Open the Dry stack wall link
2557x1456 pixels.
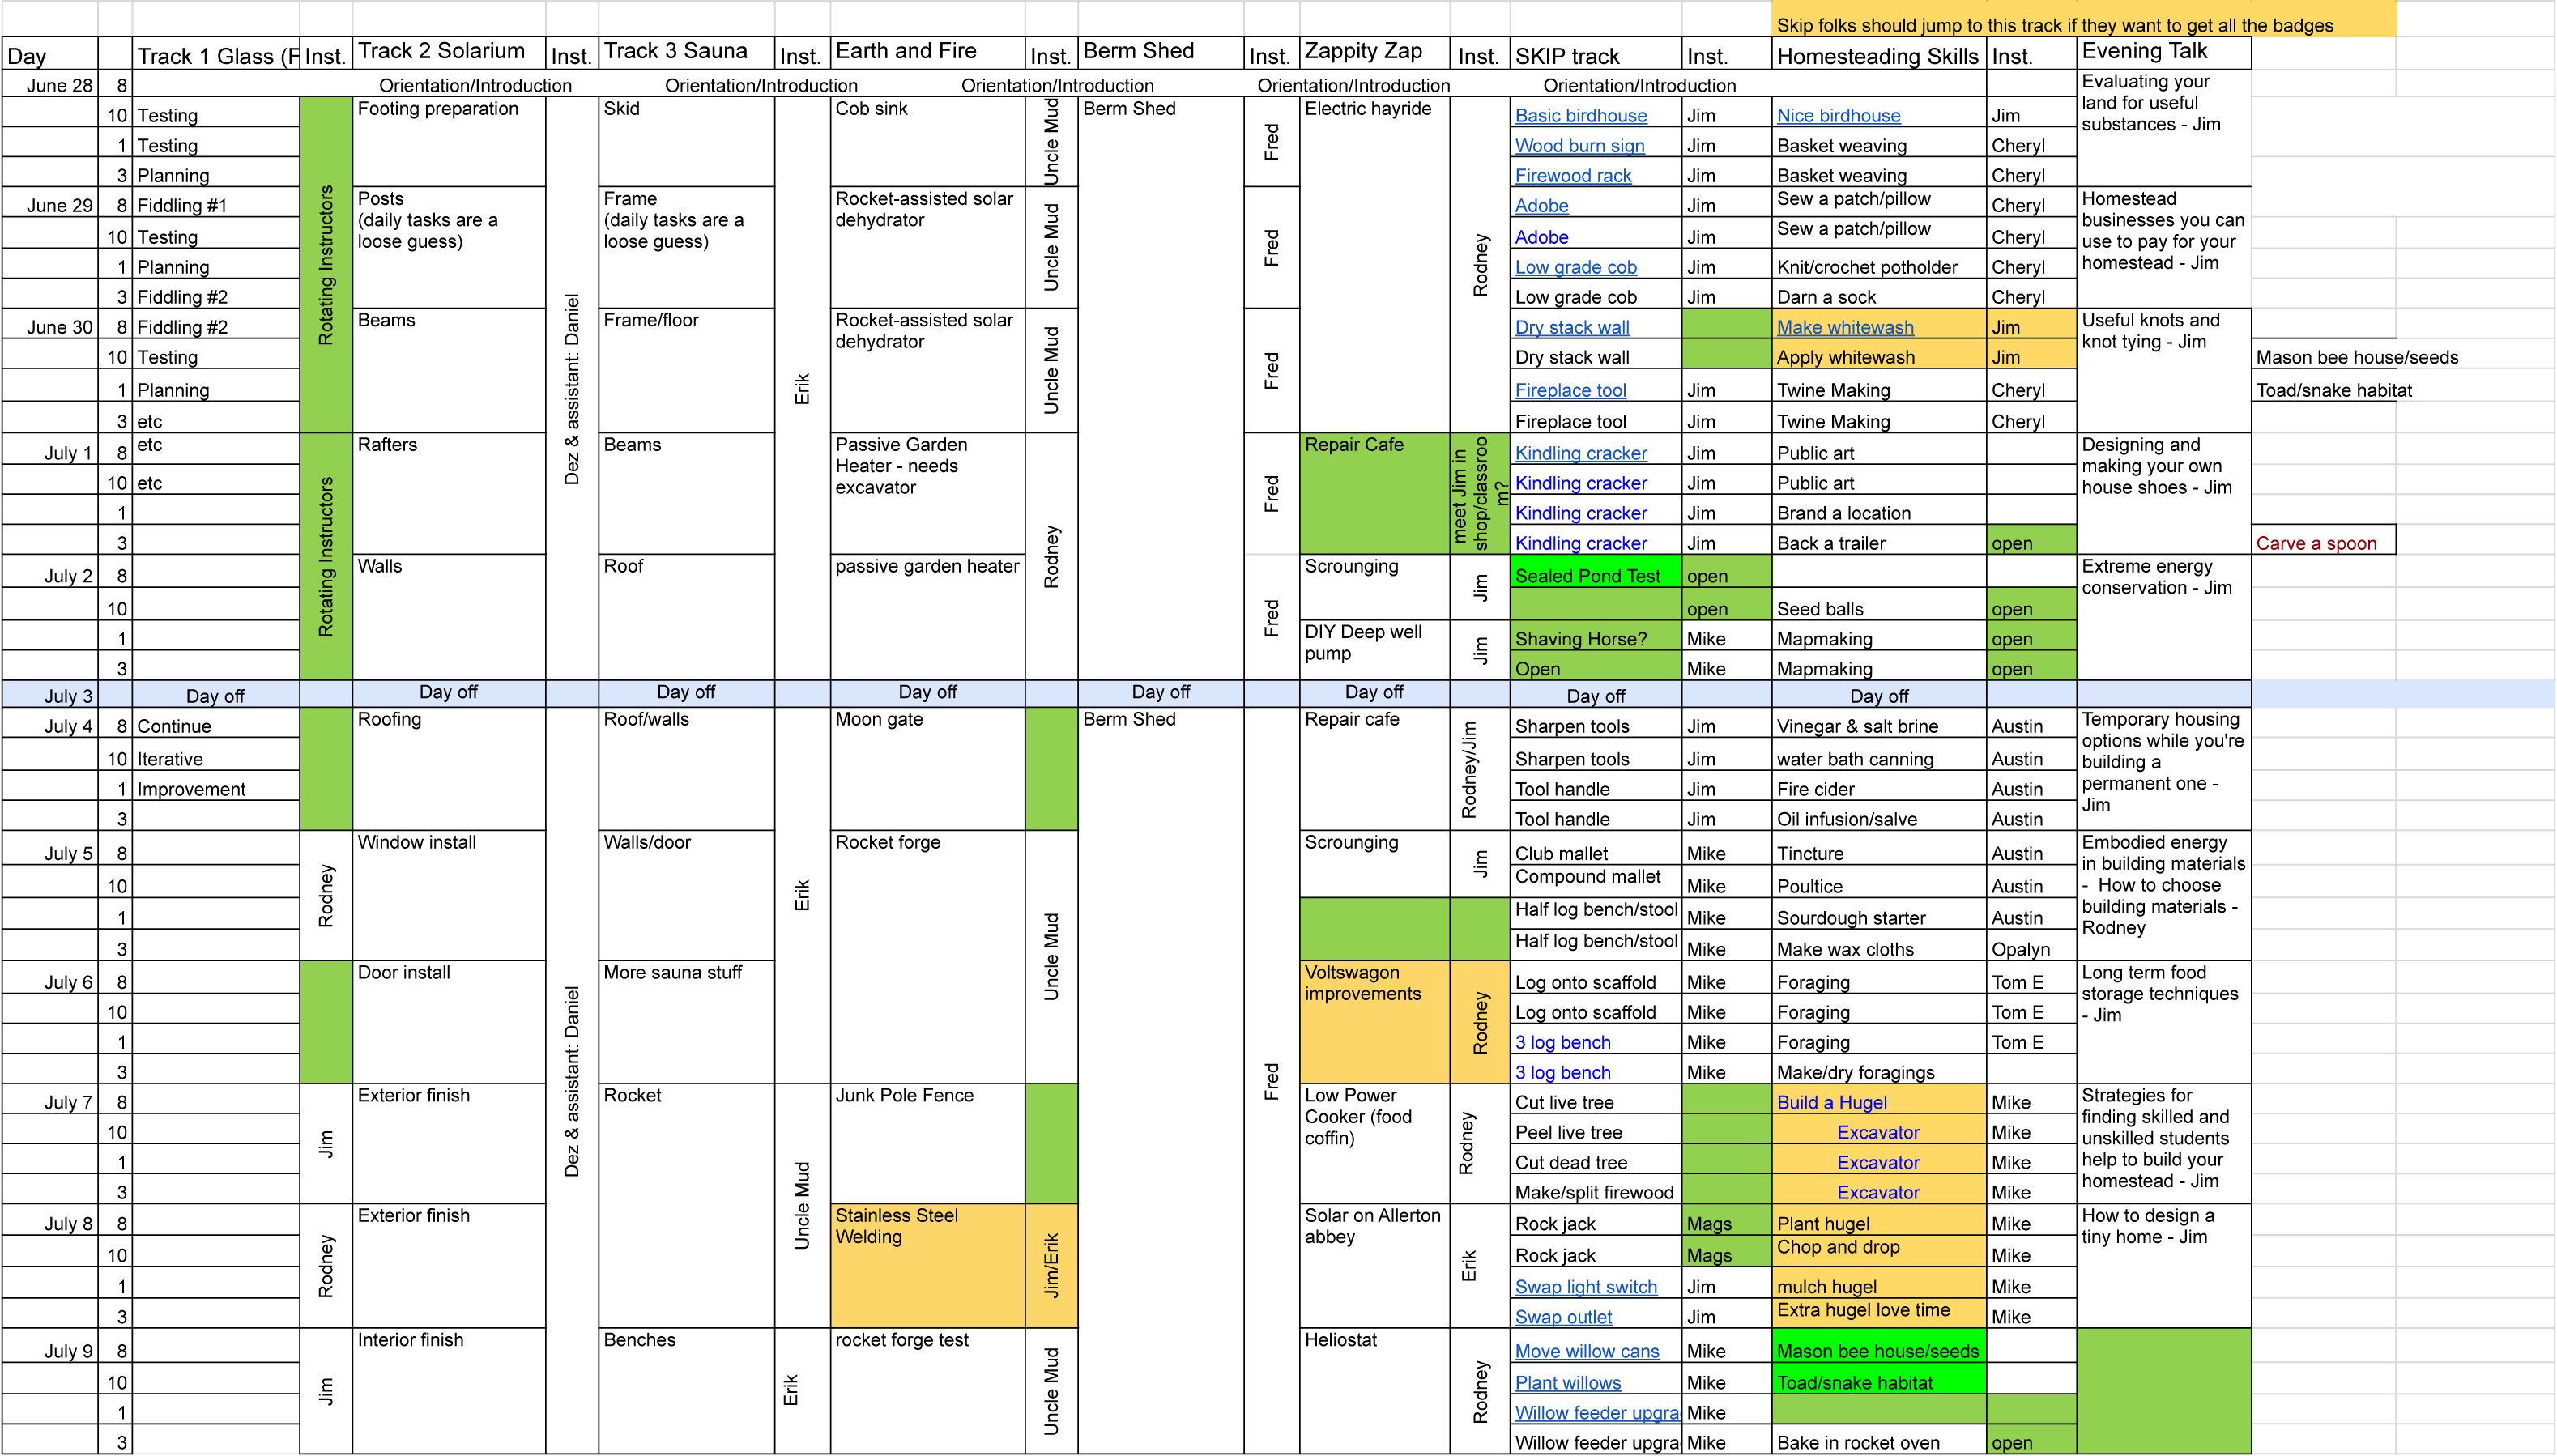1571,327
